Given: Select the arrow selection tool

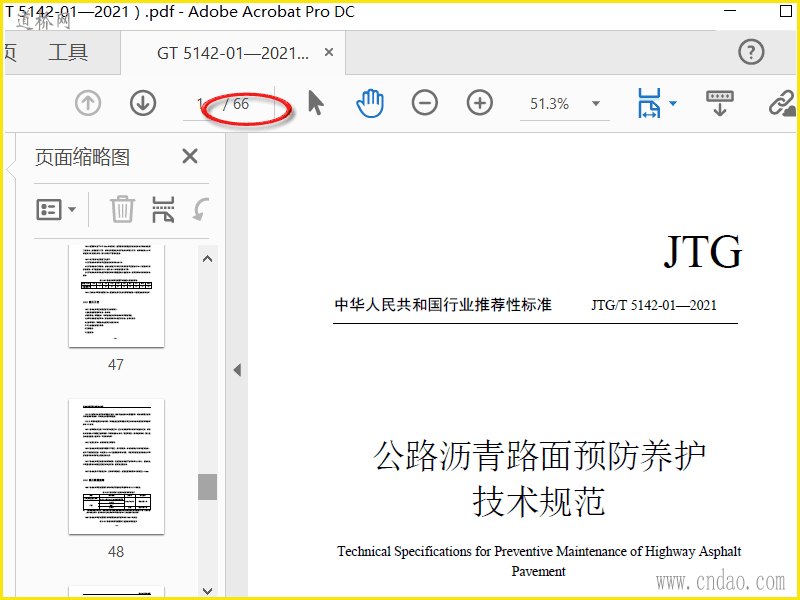Looking at the screenshot, I should click(x=316, y=103).
